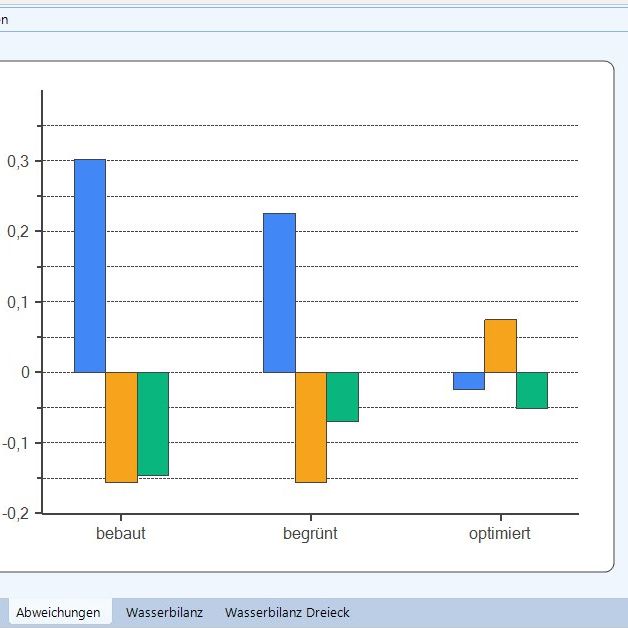Select the small blue bar for optimiert
Viewport: 628px width, 628px height.
coord(468,381)
